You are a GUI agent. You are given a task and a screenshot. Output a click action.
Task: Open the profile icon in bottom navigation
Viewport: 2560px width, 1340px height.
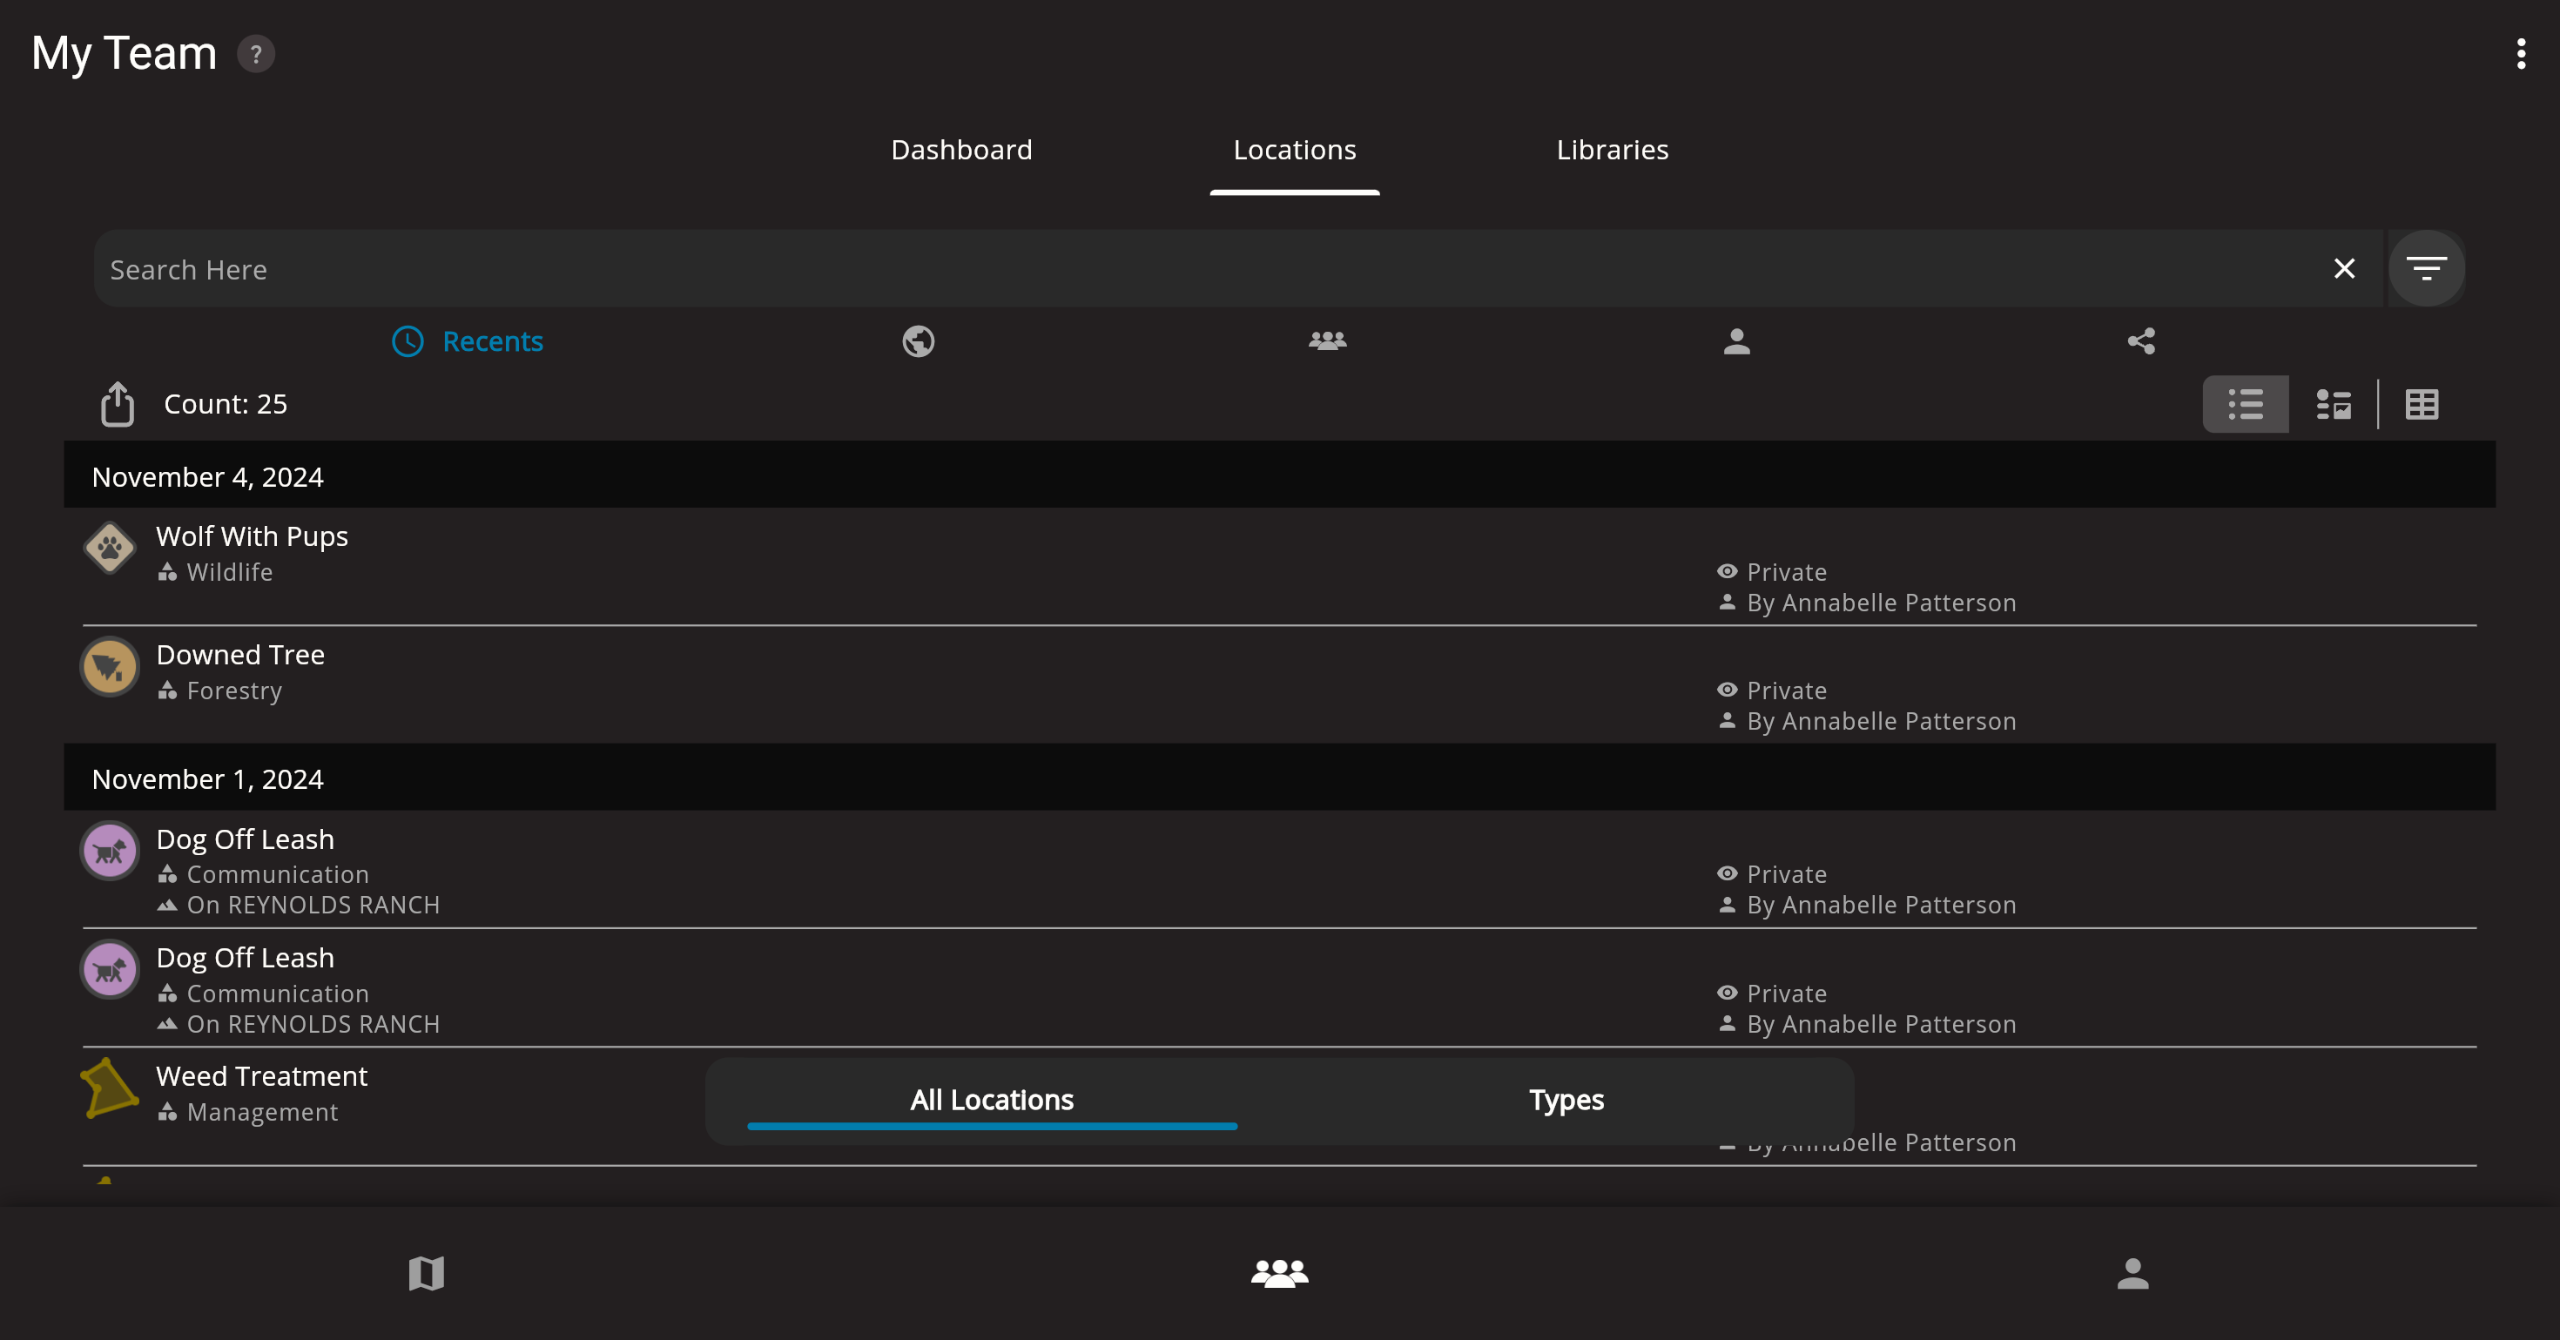(x=2132, y=1273)
